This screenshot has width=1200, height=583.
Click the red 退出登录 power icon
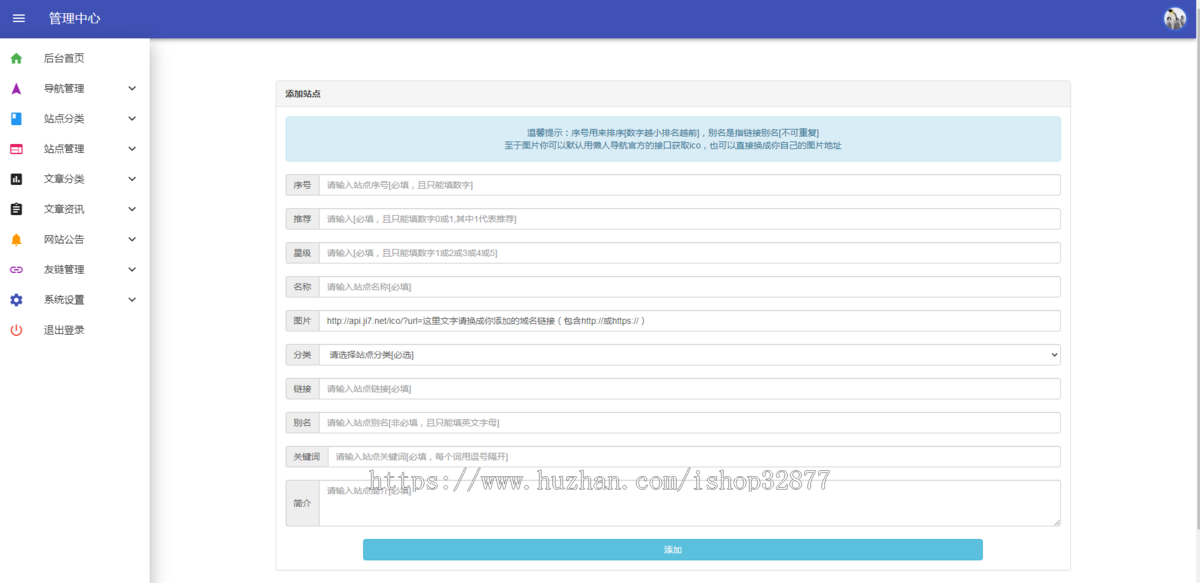point(16,330)
